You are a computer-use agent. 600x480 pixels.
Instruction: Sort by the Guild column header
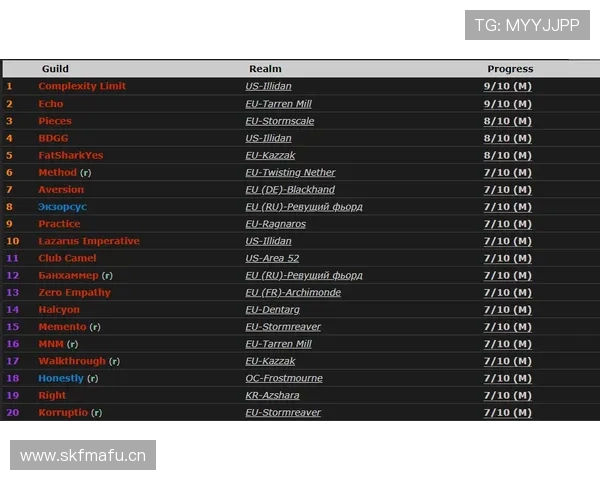click(55, 69)
